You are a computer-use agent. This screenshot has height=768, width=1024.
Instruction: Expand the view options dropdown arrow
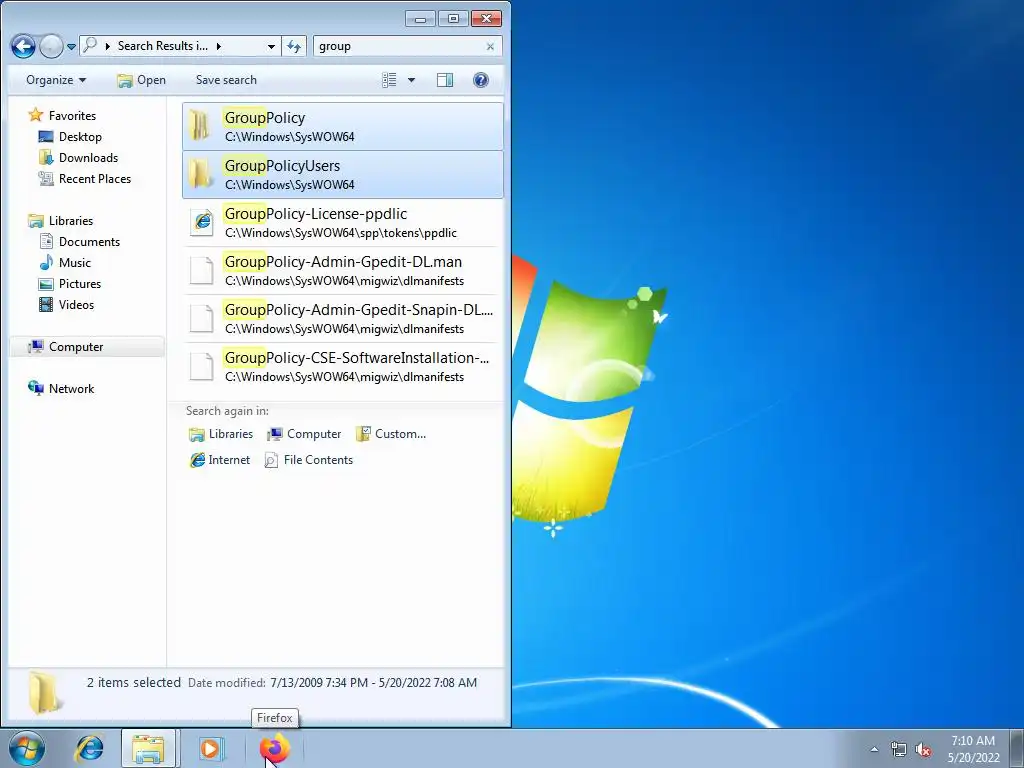(411, 80)
